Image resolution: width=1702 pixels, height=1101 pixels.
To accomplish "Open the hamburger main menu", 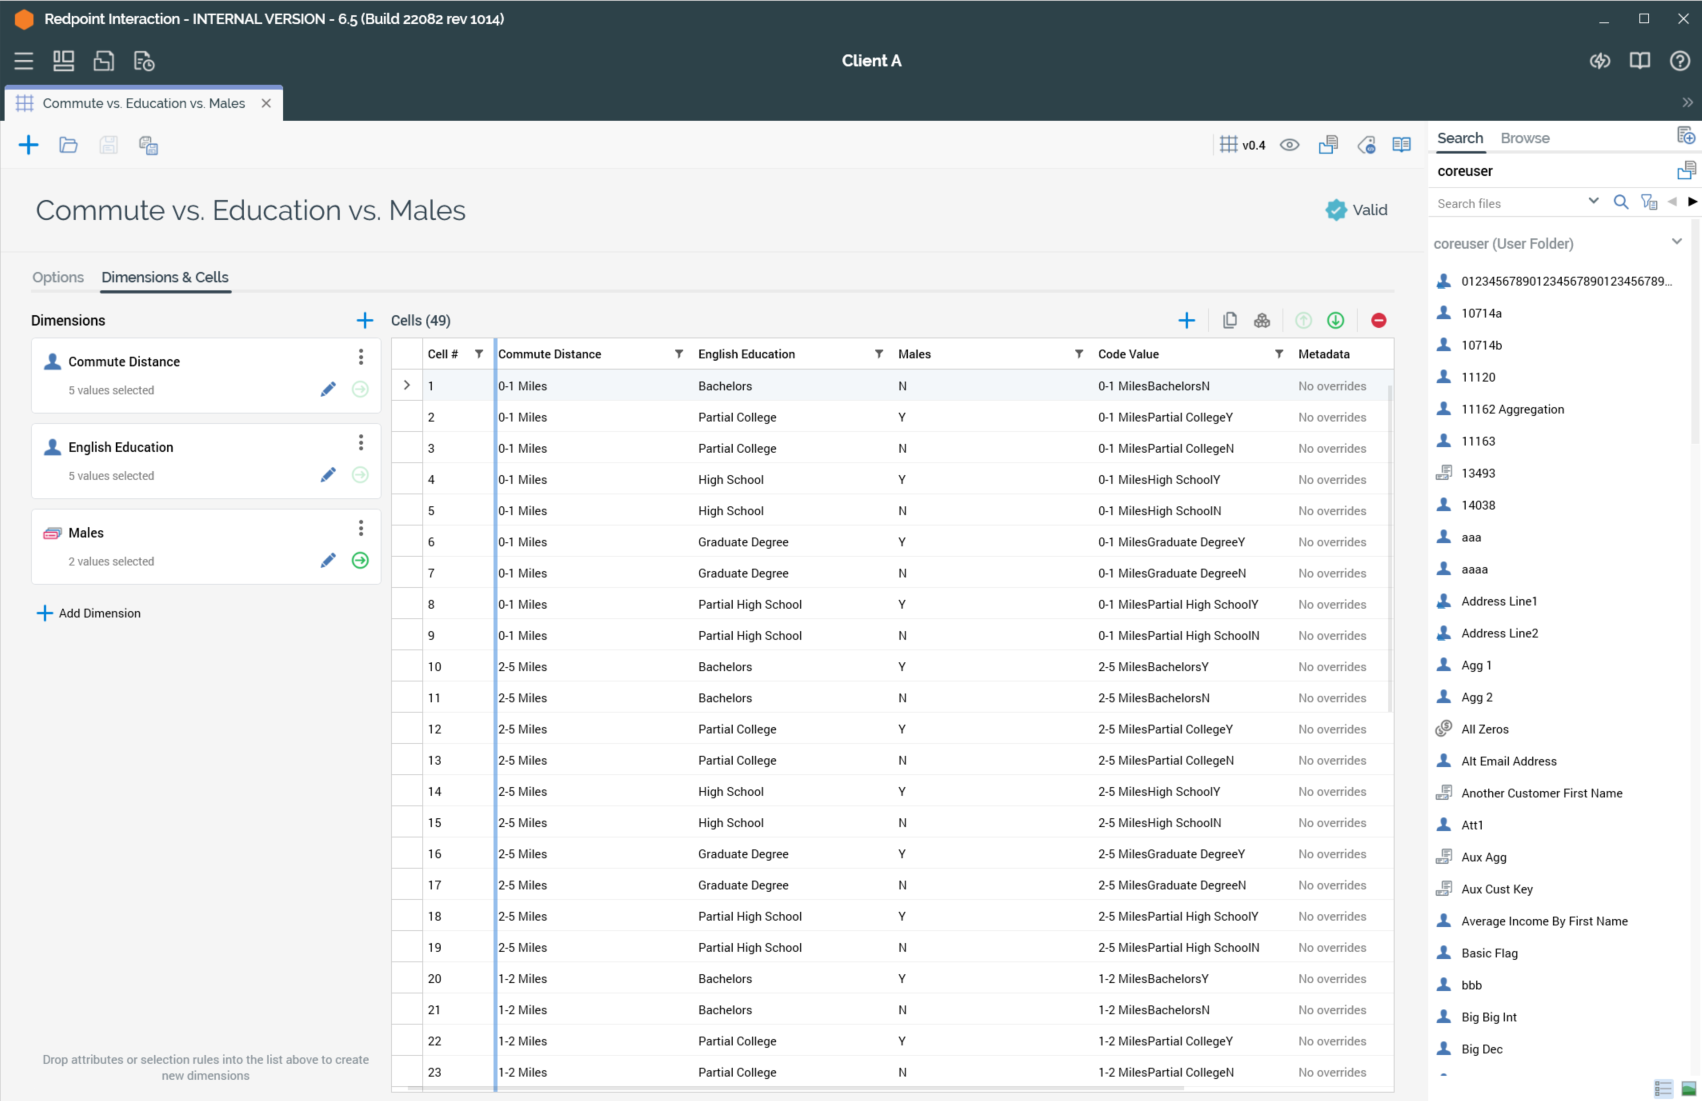I will (x=24, y=61).
